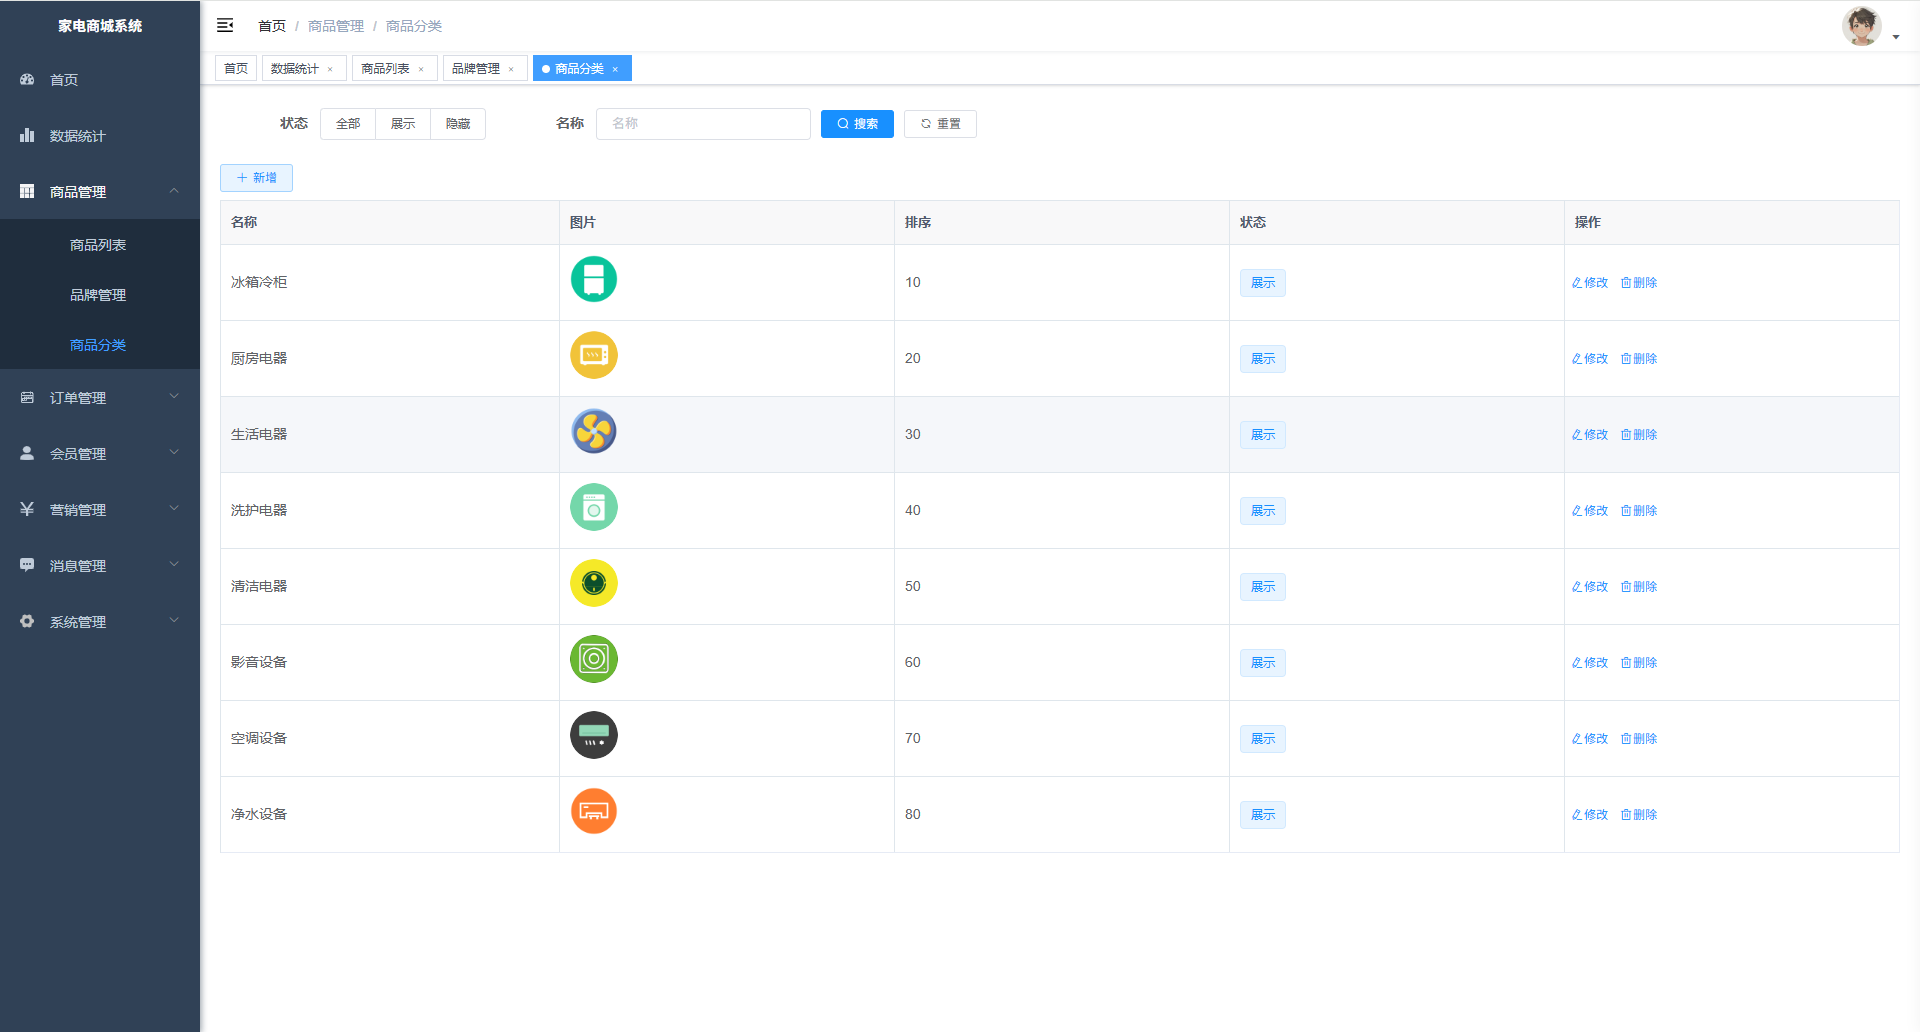Click the 首页 dashboard icon in sidebar
This screenshot has height=1032, width=1920.
[27, 79]
